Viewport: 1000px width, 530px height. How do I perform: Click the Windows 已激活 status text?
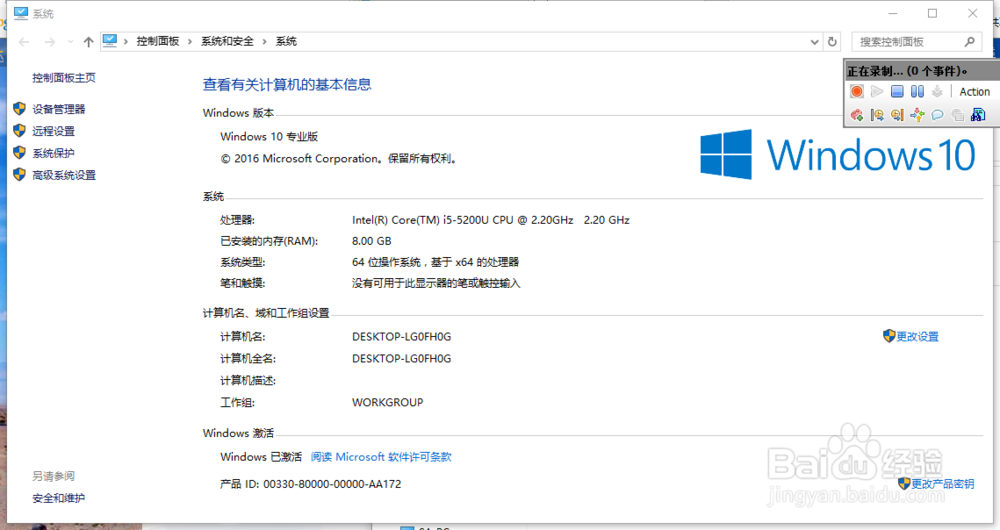(x=261, y=457)
